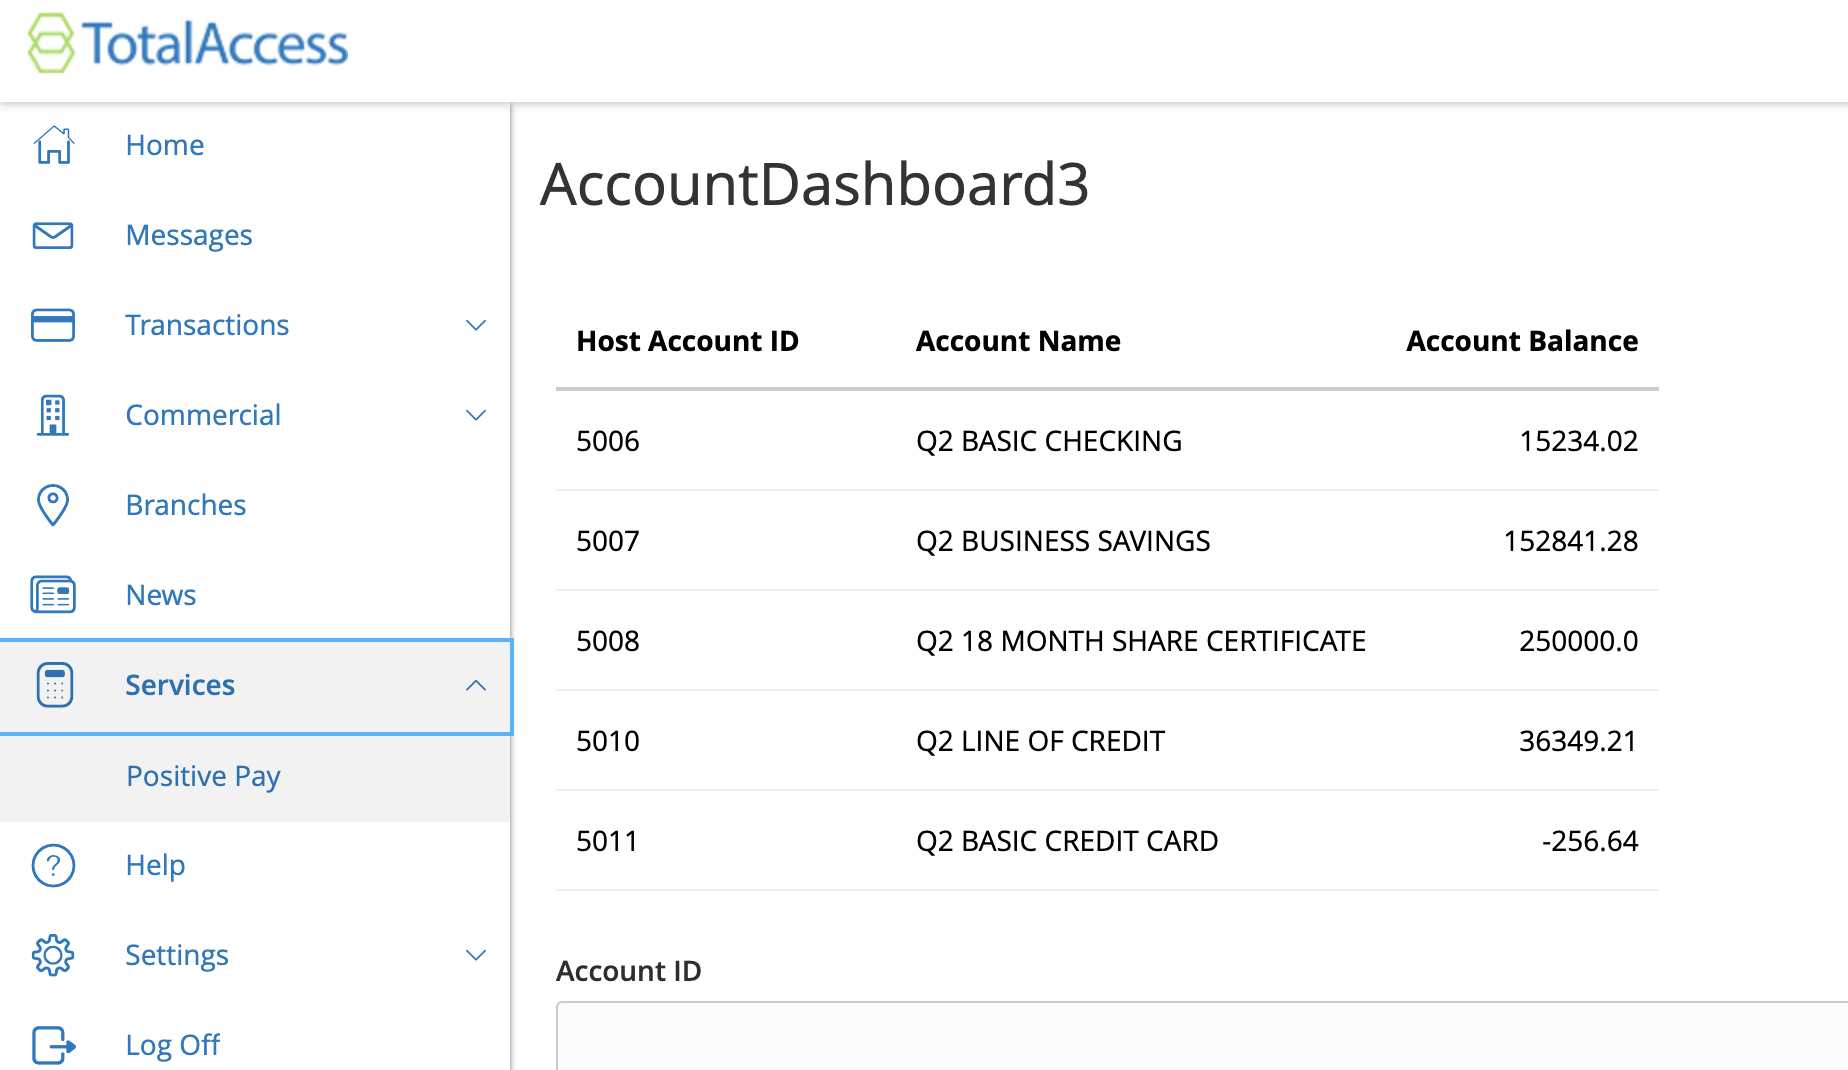Viewport: 1848px width, 1070px height.
Task: Click the Messages envelope icon
Action: 53,235
